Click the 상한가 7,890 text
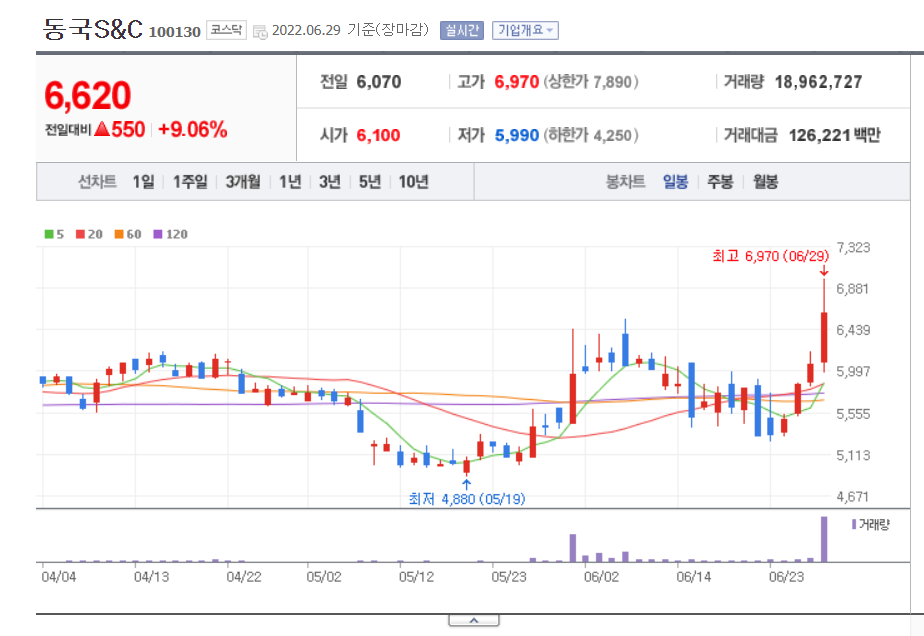 click(x=591, y=82)
